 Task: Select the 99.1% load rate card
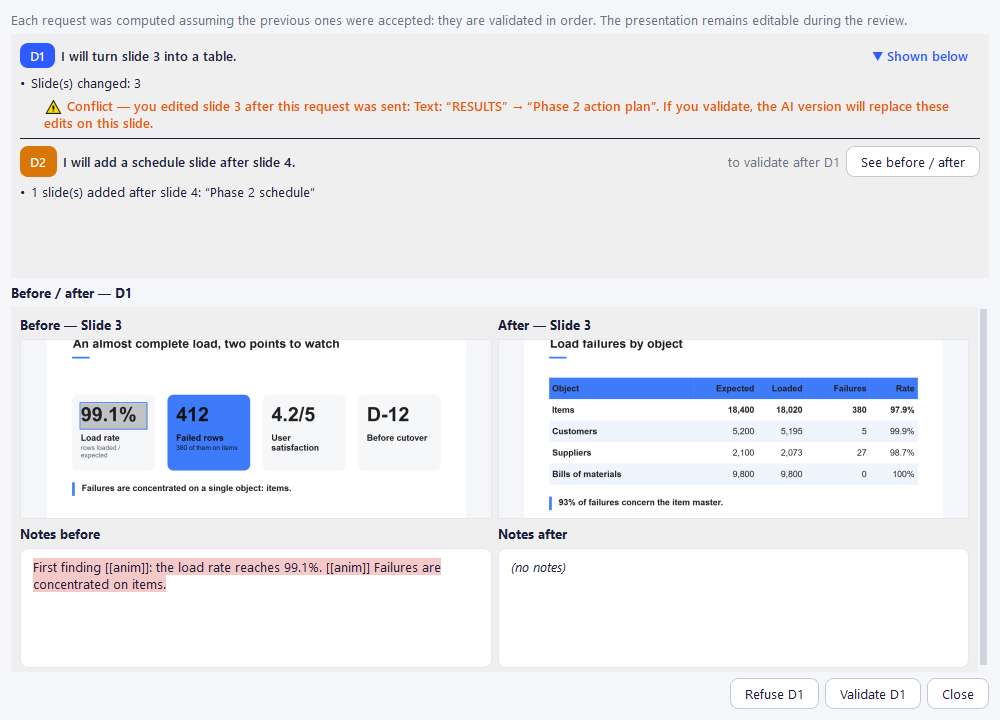point(114,432)
